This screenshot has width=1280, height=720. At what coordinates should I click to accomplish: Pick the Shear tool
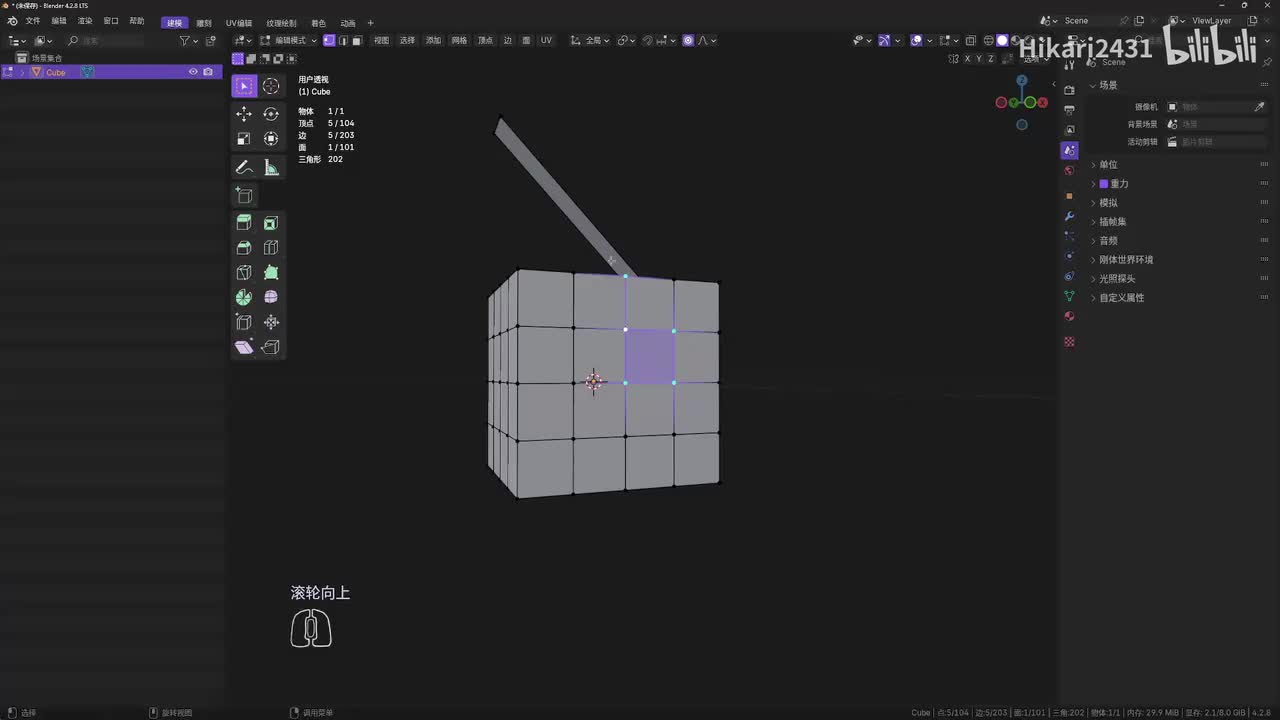point(244,347)
